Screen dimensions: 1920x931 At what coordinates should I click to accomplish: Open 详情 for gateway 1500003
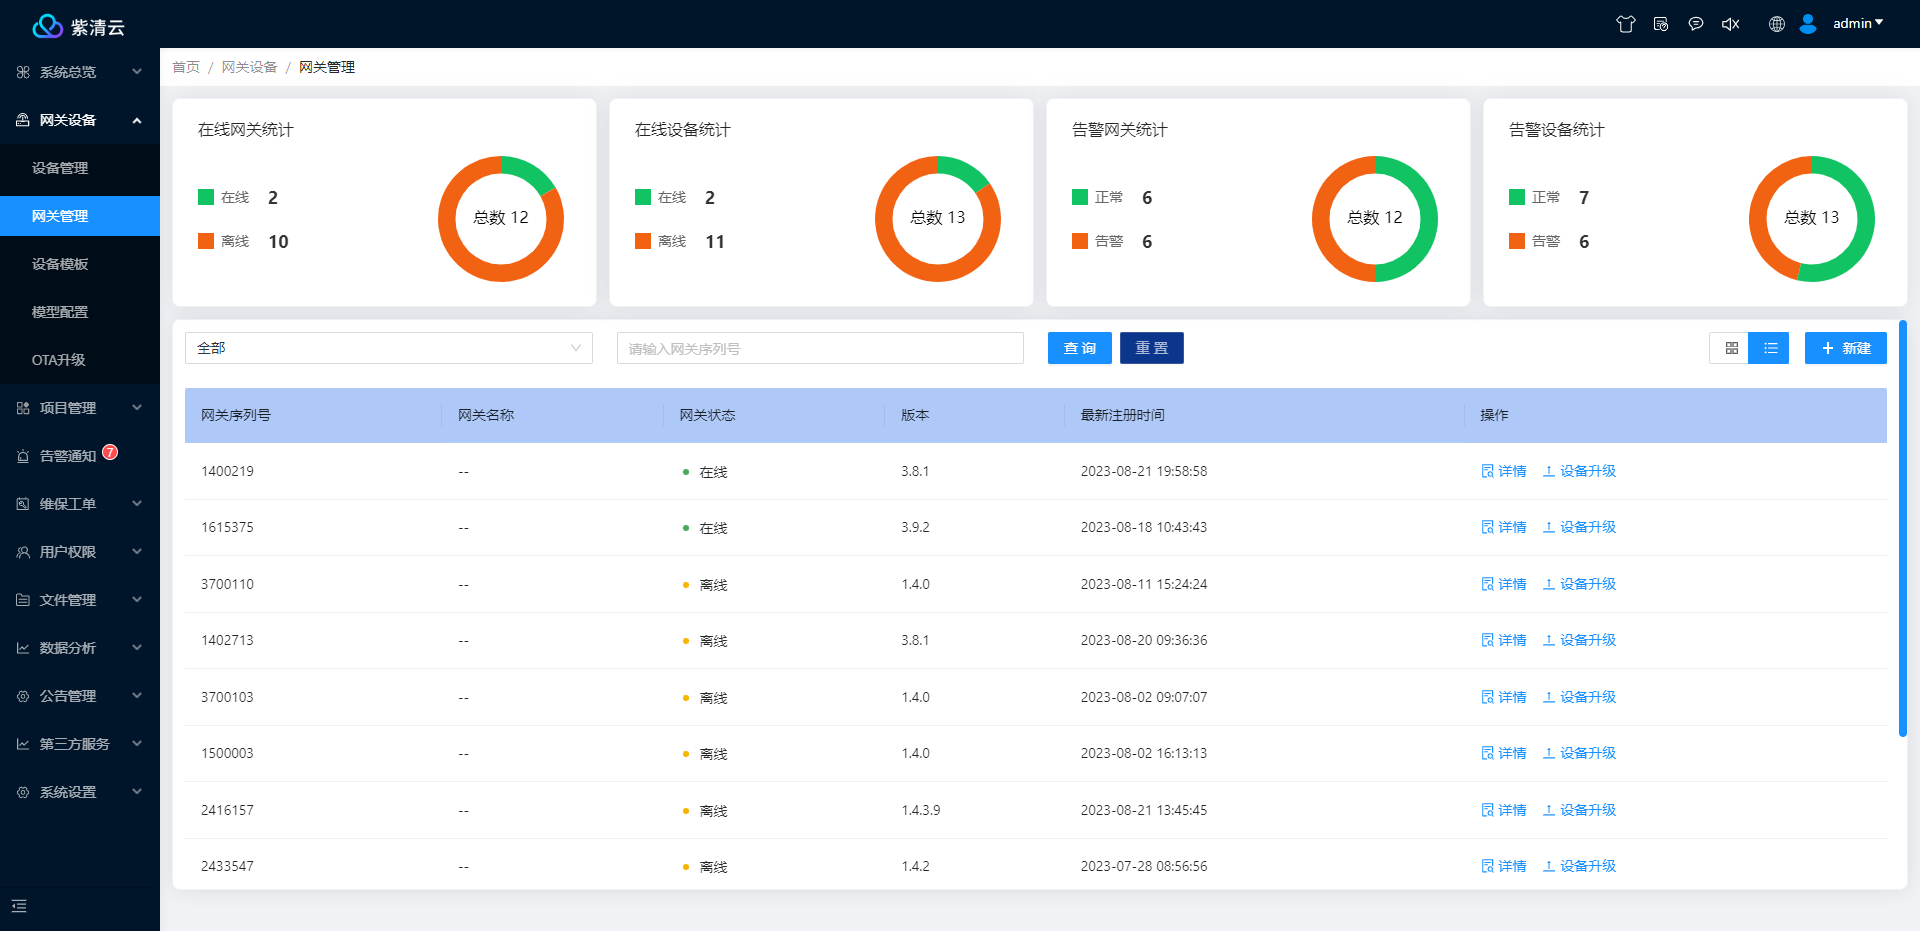tap(1504, 753)
